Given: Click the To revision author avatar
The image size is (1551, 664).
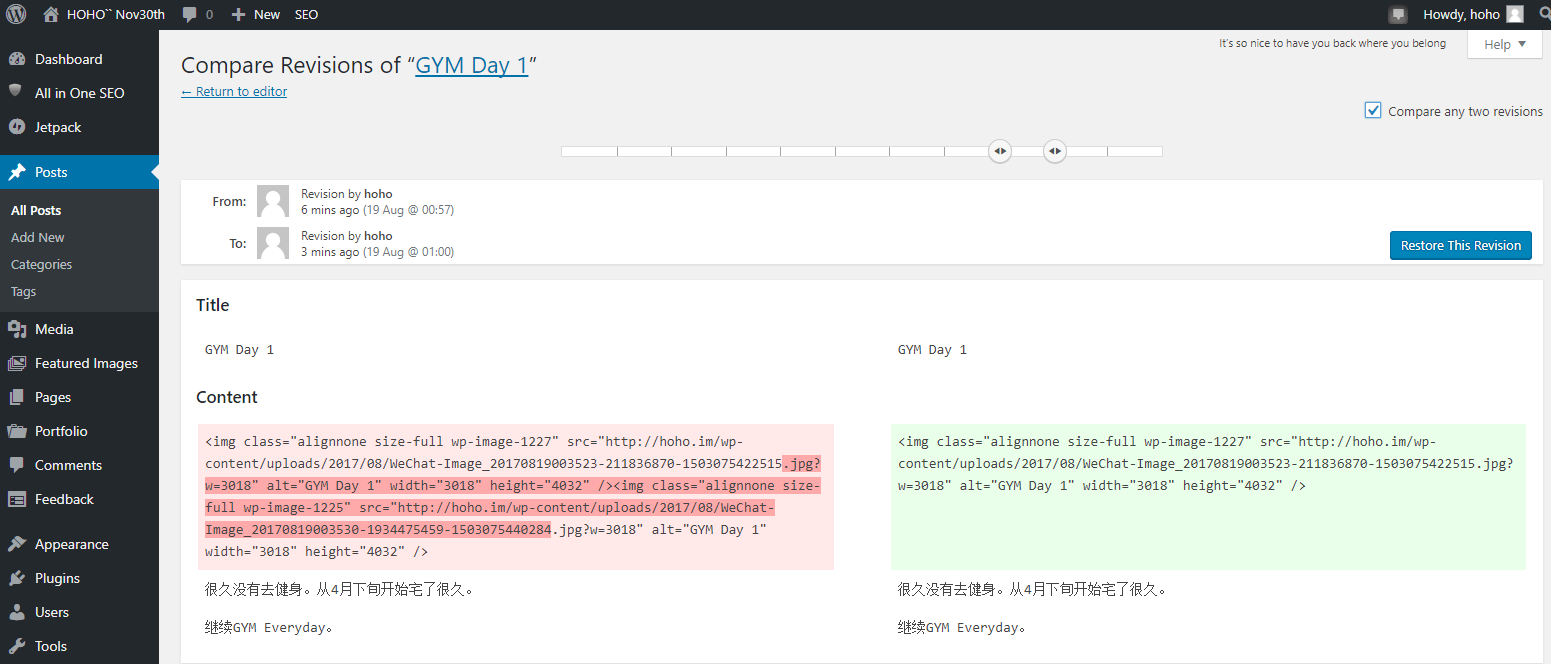Looking at the screenshot, I should click(x=273, y=243).
